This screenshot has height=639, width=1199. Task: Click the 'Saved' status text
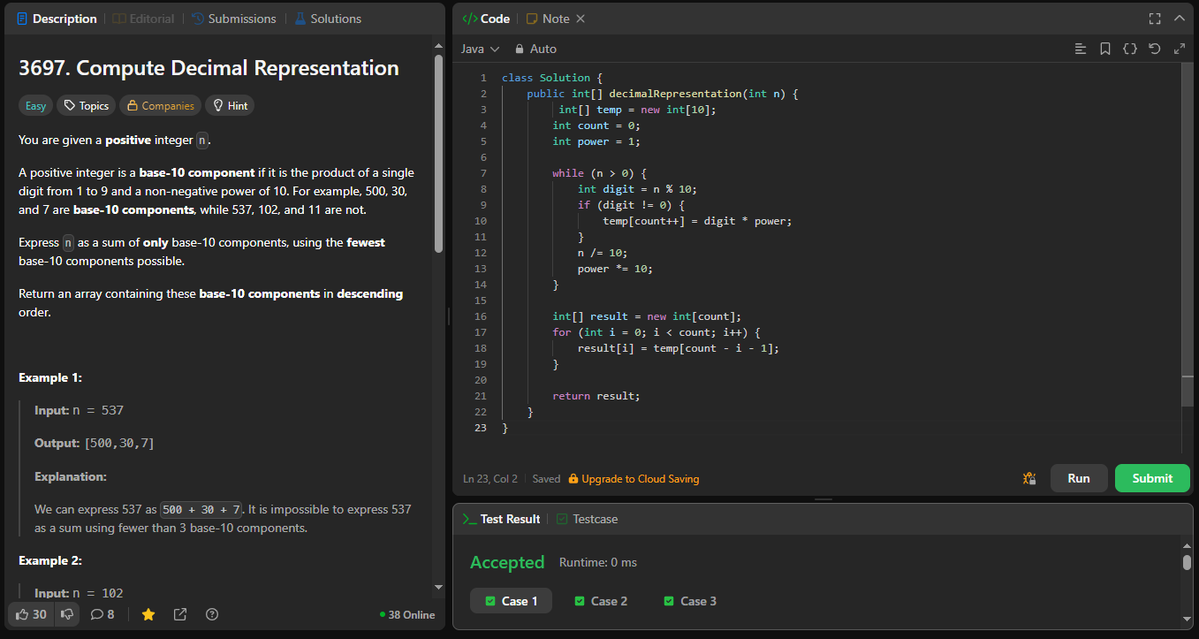coord(547,479)
